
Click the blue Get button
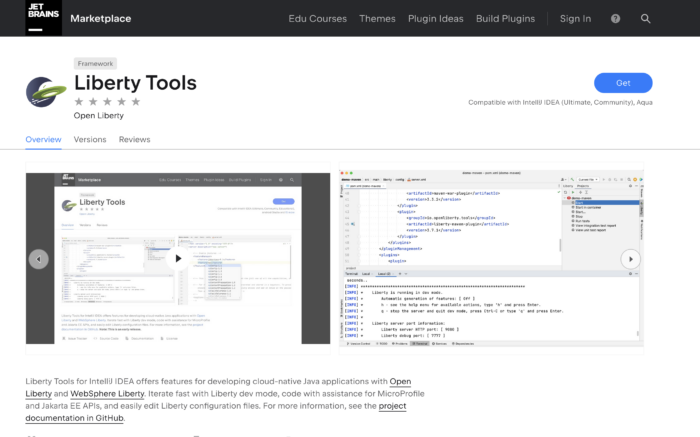pos(623,83)
